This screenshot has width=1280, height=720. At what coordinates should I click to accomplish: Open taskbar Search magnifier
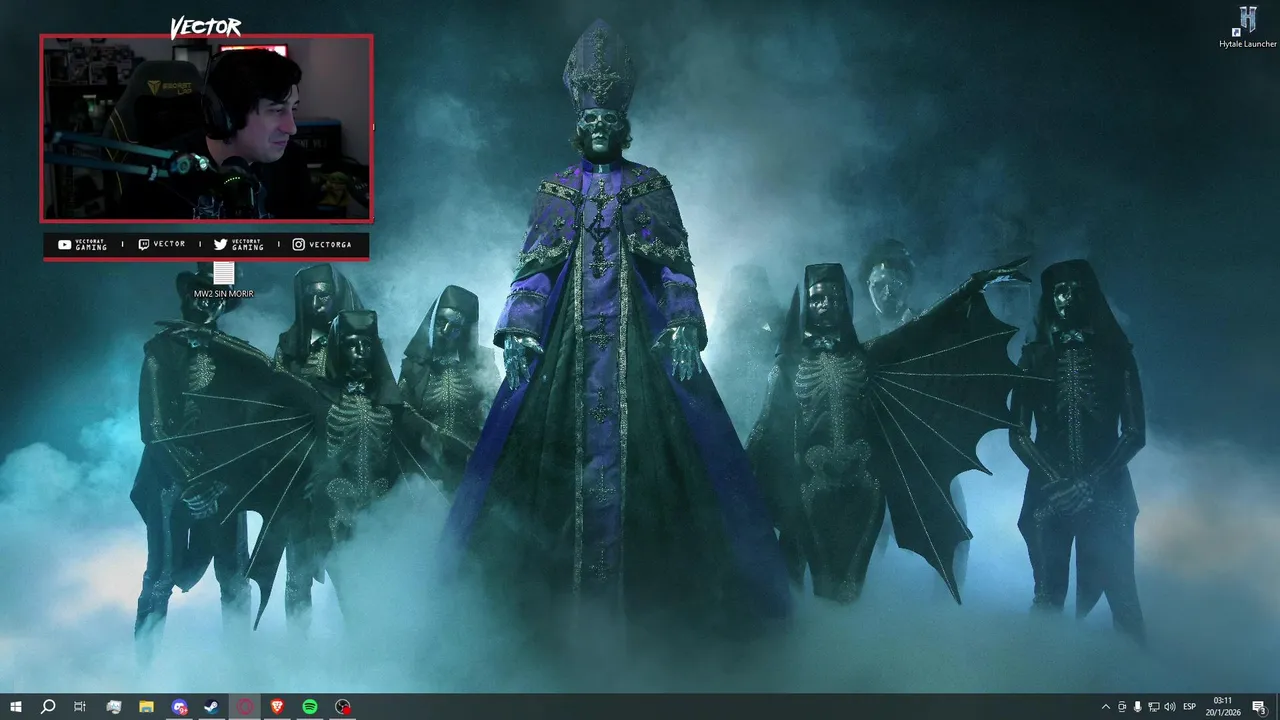[x=47, y=707]
